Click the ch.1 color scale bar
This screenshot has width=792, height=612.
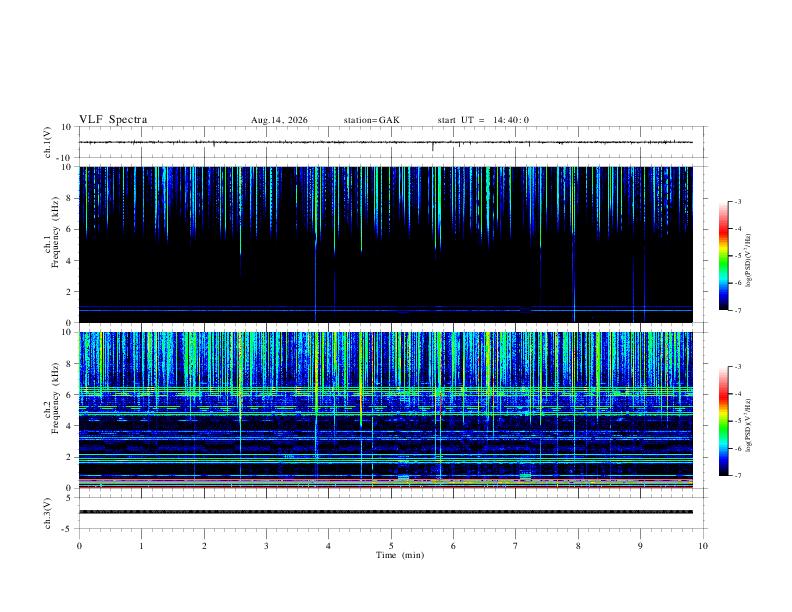(x=723, y=256)
